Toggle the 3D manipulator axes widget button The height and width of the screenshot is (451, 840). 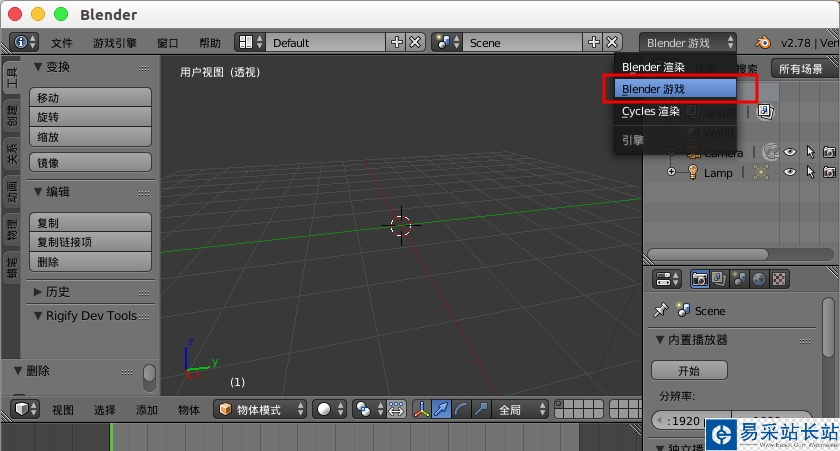[422, 410]
